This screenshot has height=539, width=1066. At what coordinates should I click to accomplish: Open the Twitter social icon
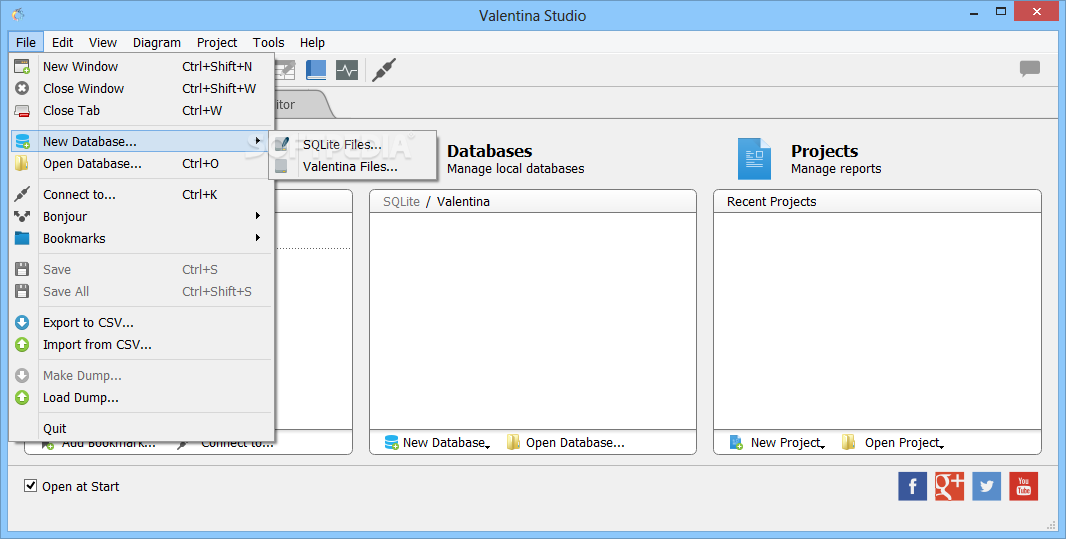click(x=986, y=486)
